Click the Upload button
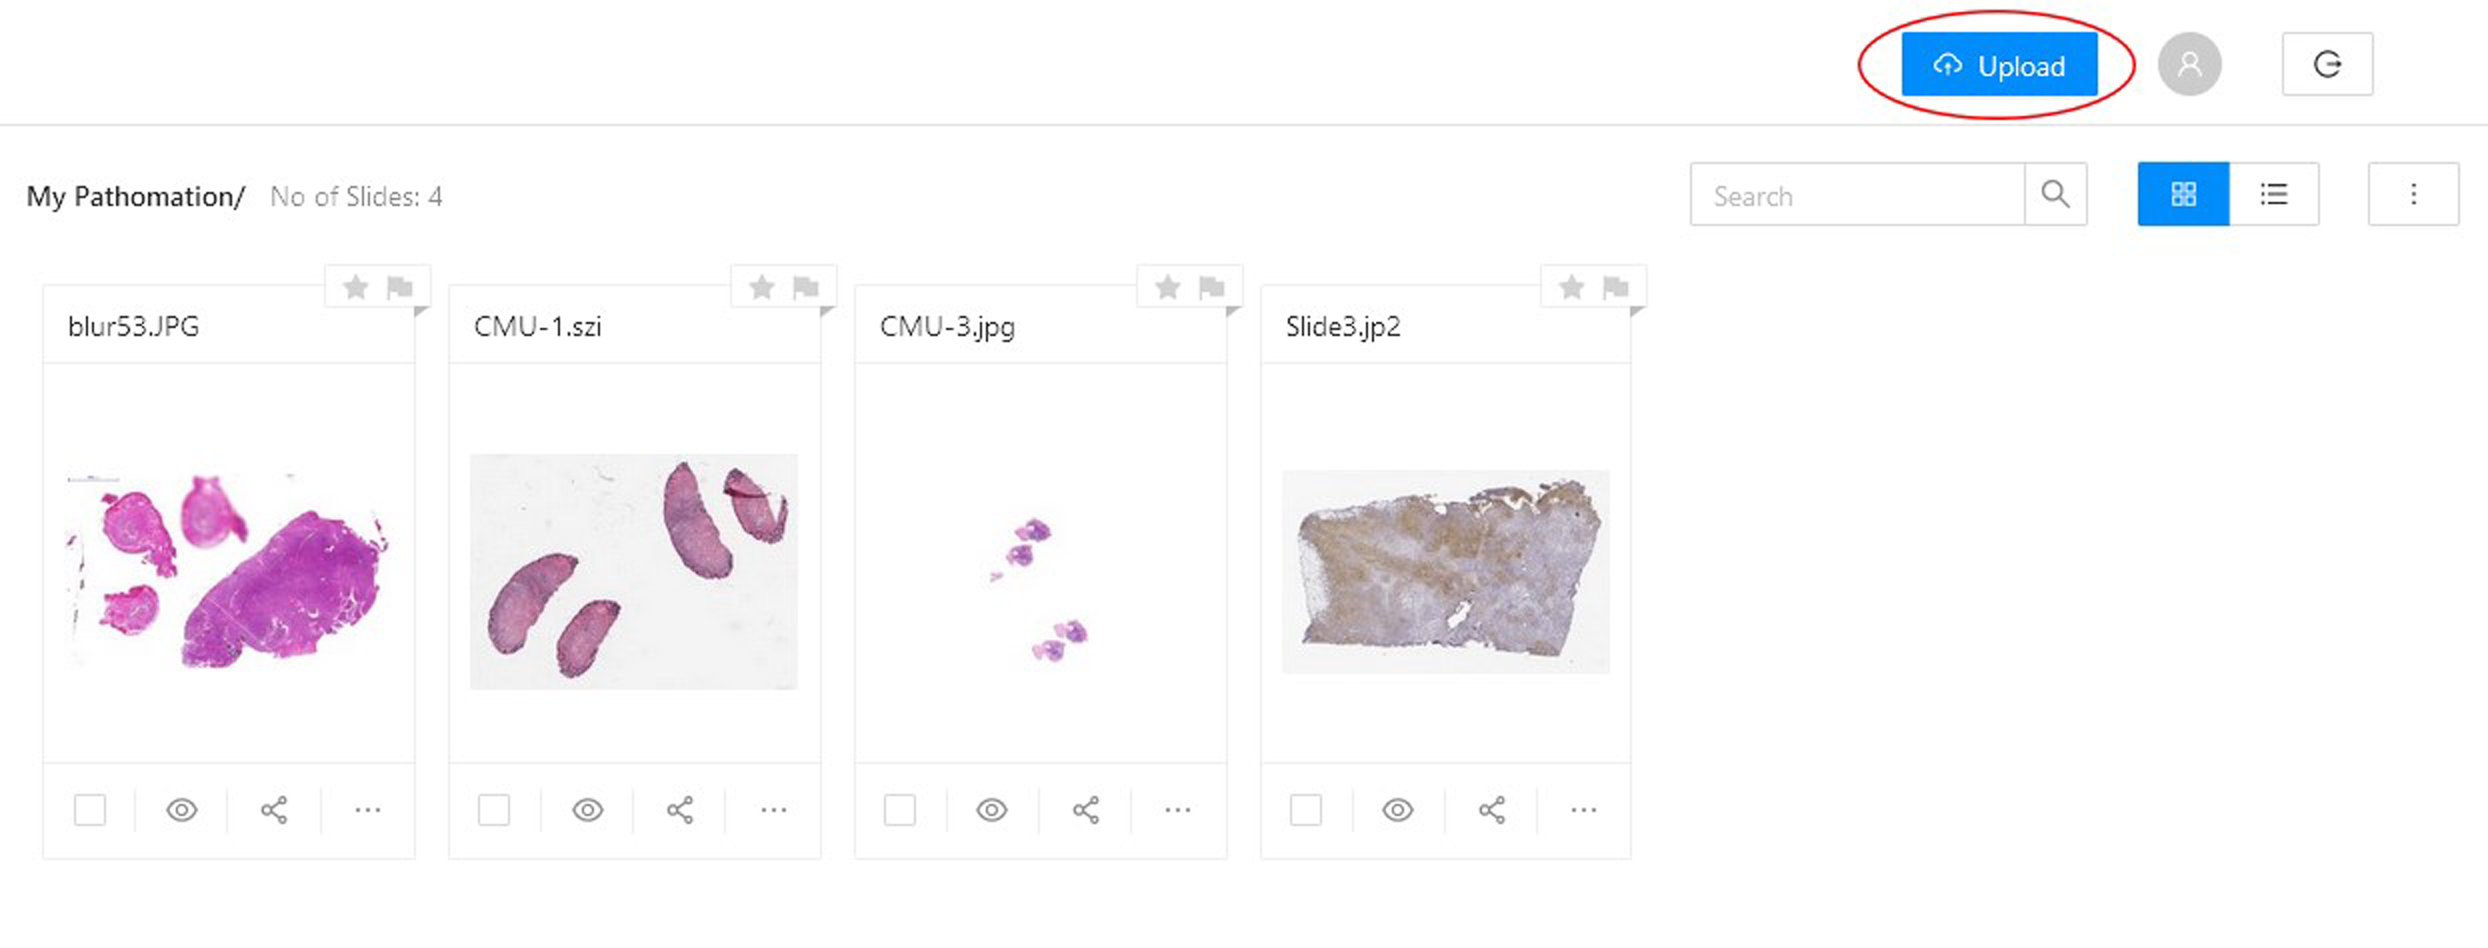Screen dimensions: 2488x948 1999,65
